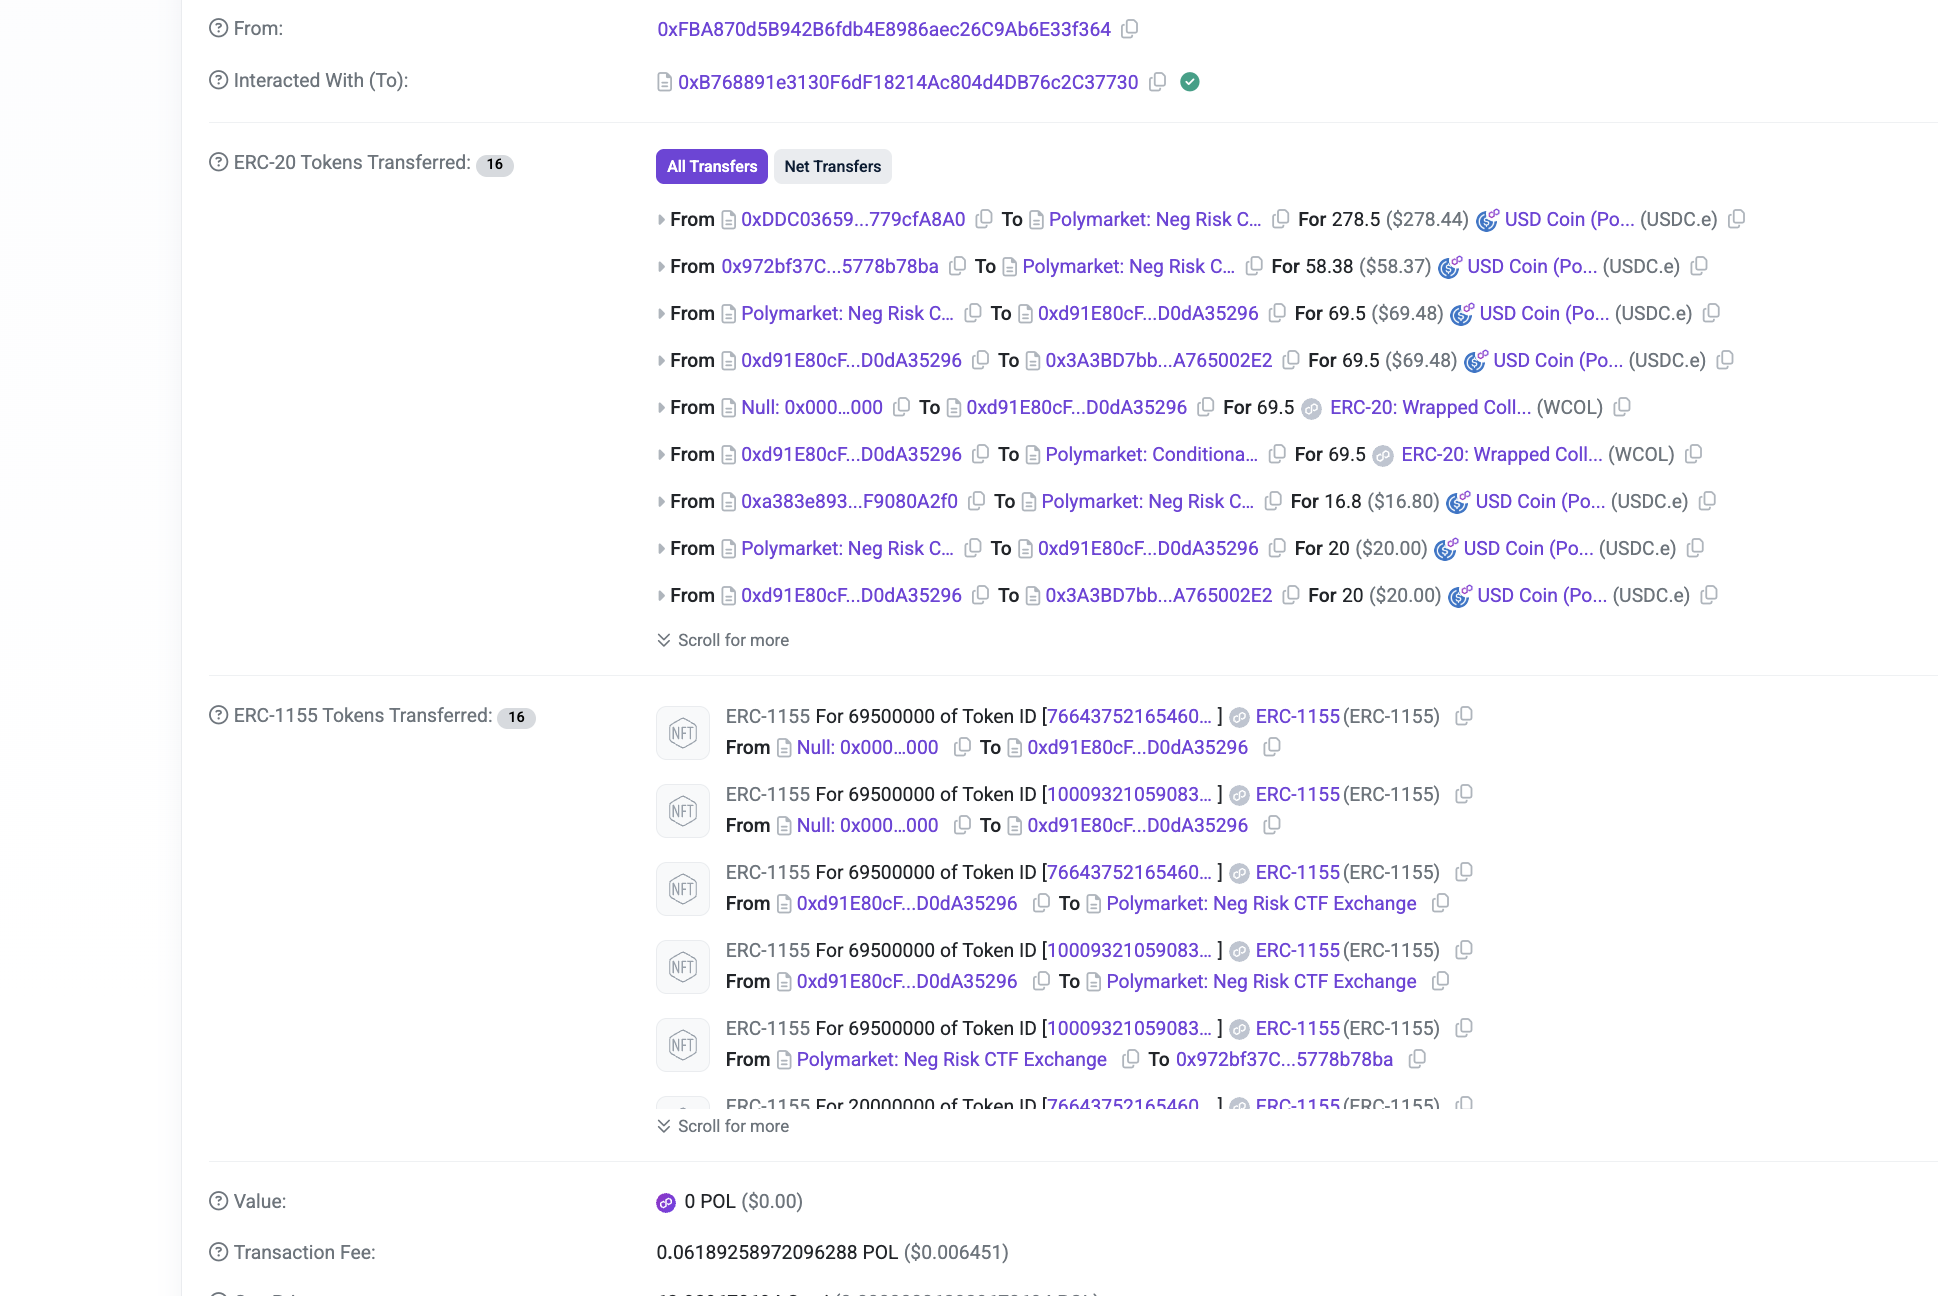Expand the 278.5 USDC.e transfer row

click(661, 220)
